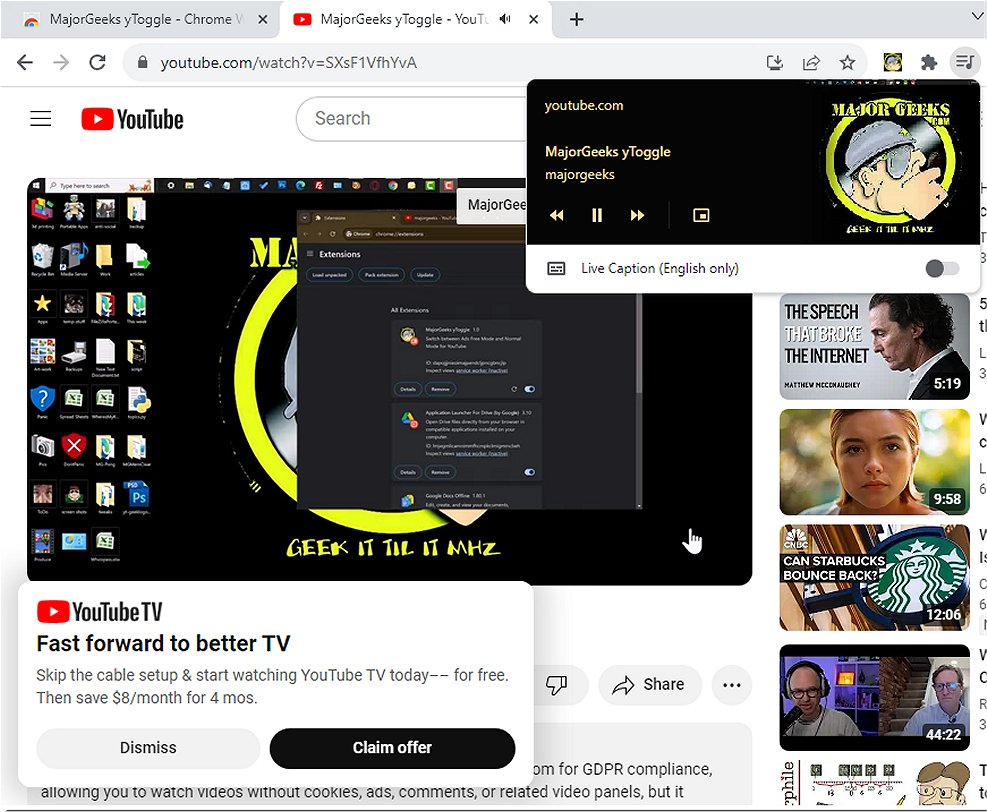
Task: Open the tab search dropdown arrow
Action: [x=977, y=17]
